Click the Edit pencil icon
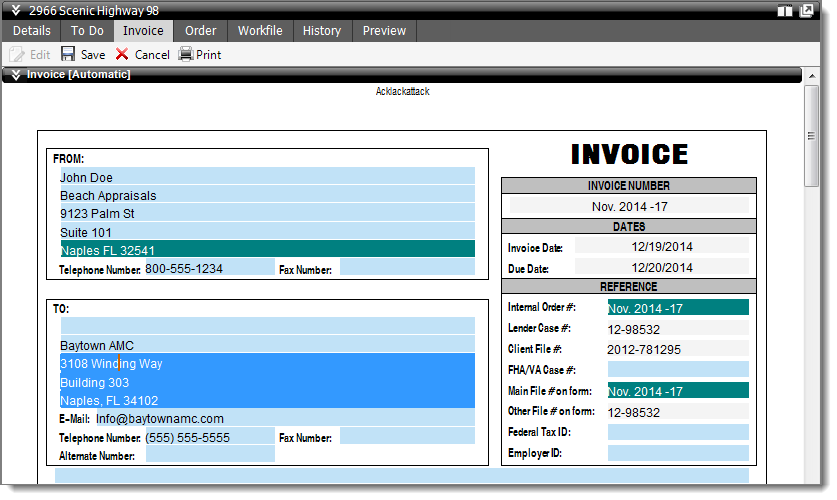Screen dimensions: 837x500 click(x=17, y=54)
